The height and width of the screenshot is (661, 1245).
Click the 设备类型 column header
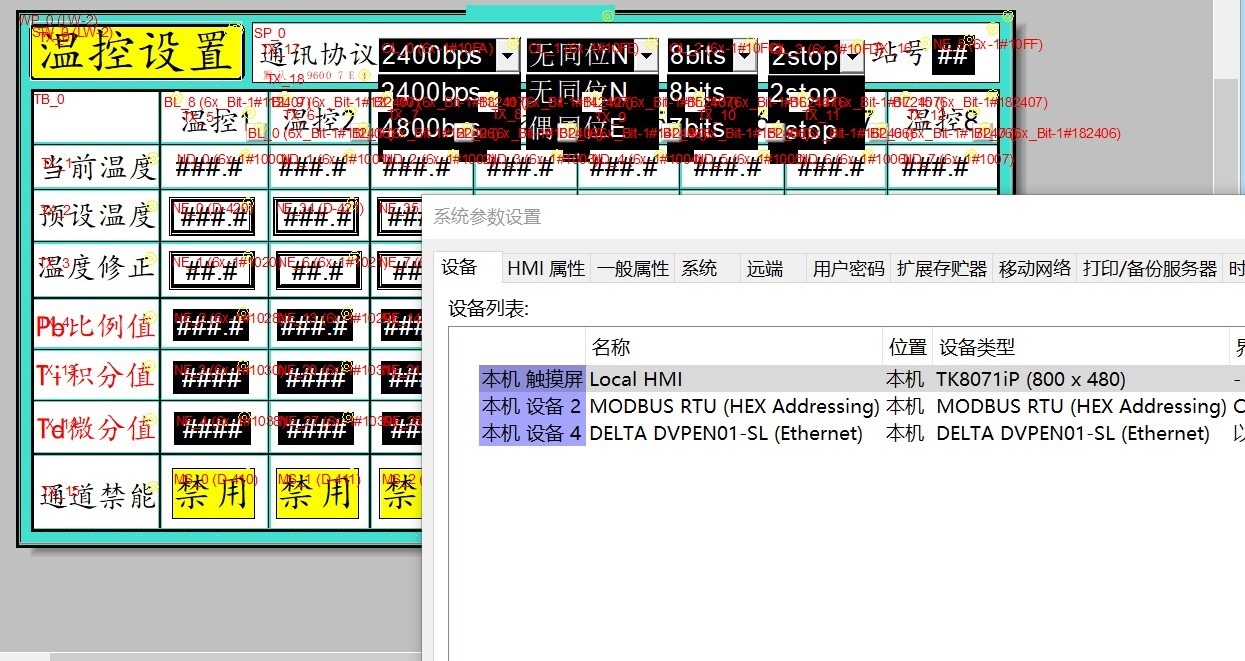point(1080,347)
